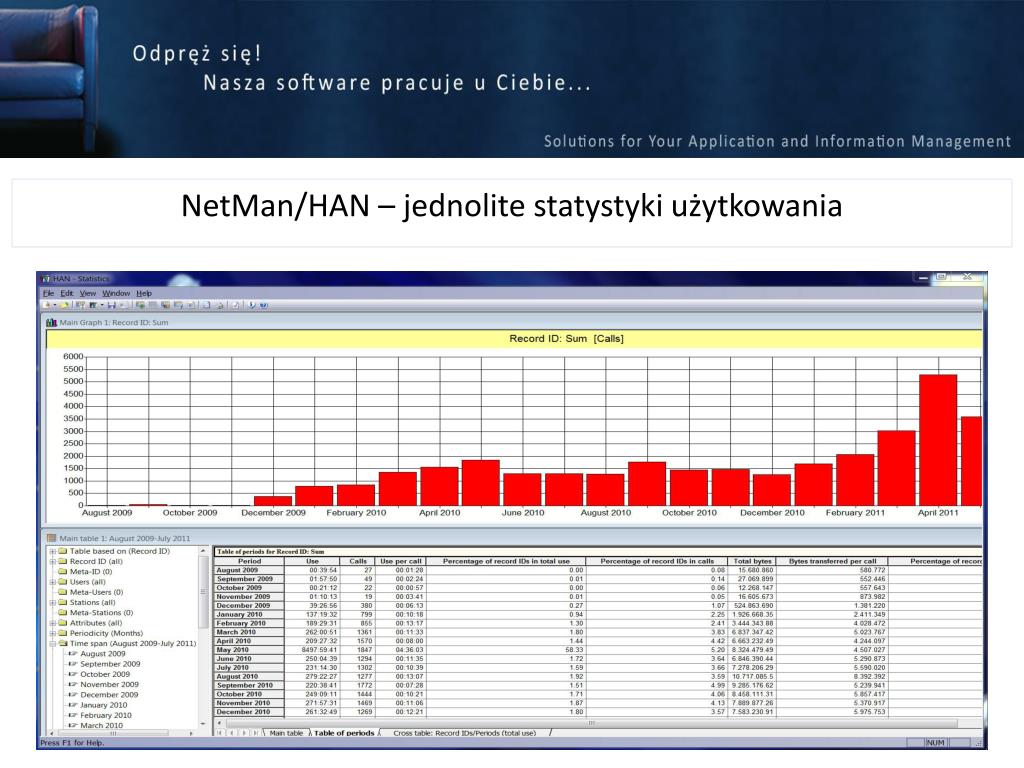Select December 2009 in the time span tree

pyautogui.click(x=109, y=695)
